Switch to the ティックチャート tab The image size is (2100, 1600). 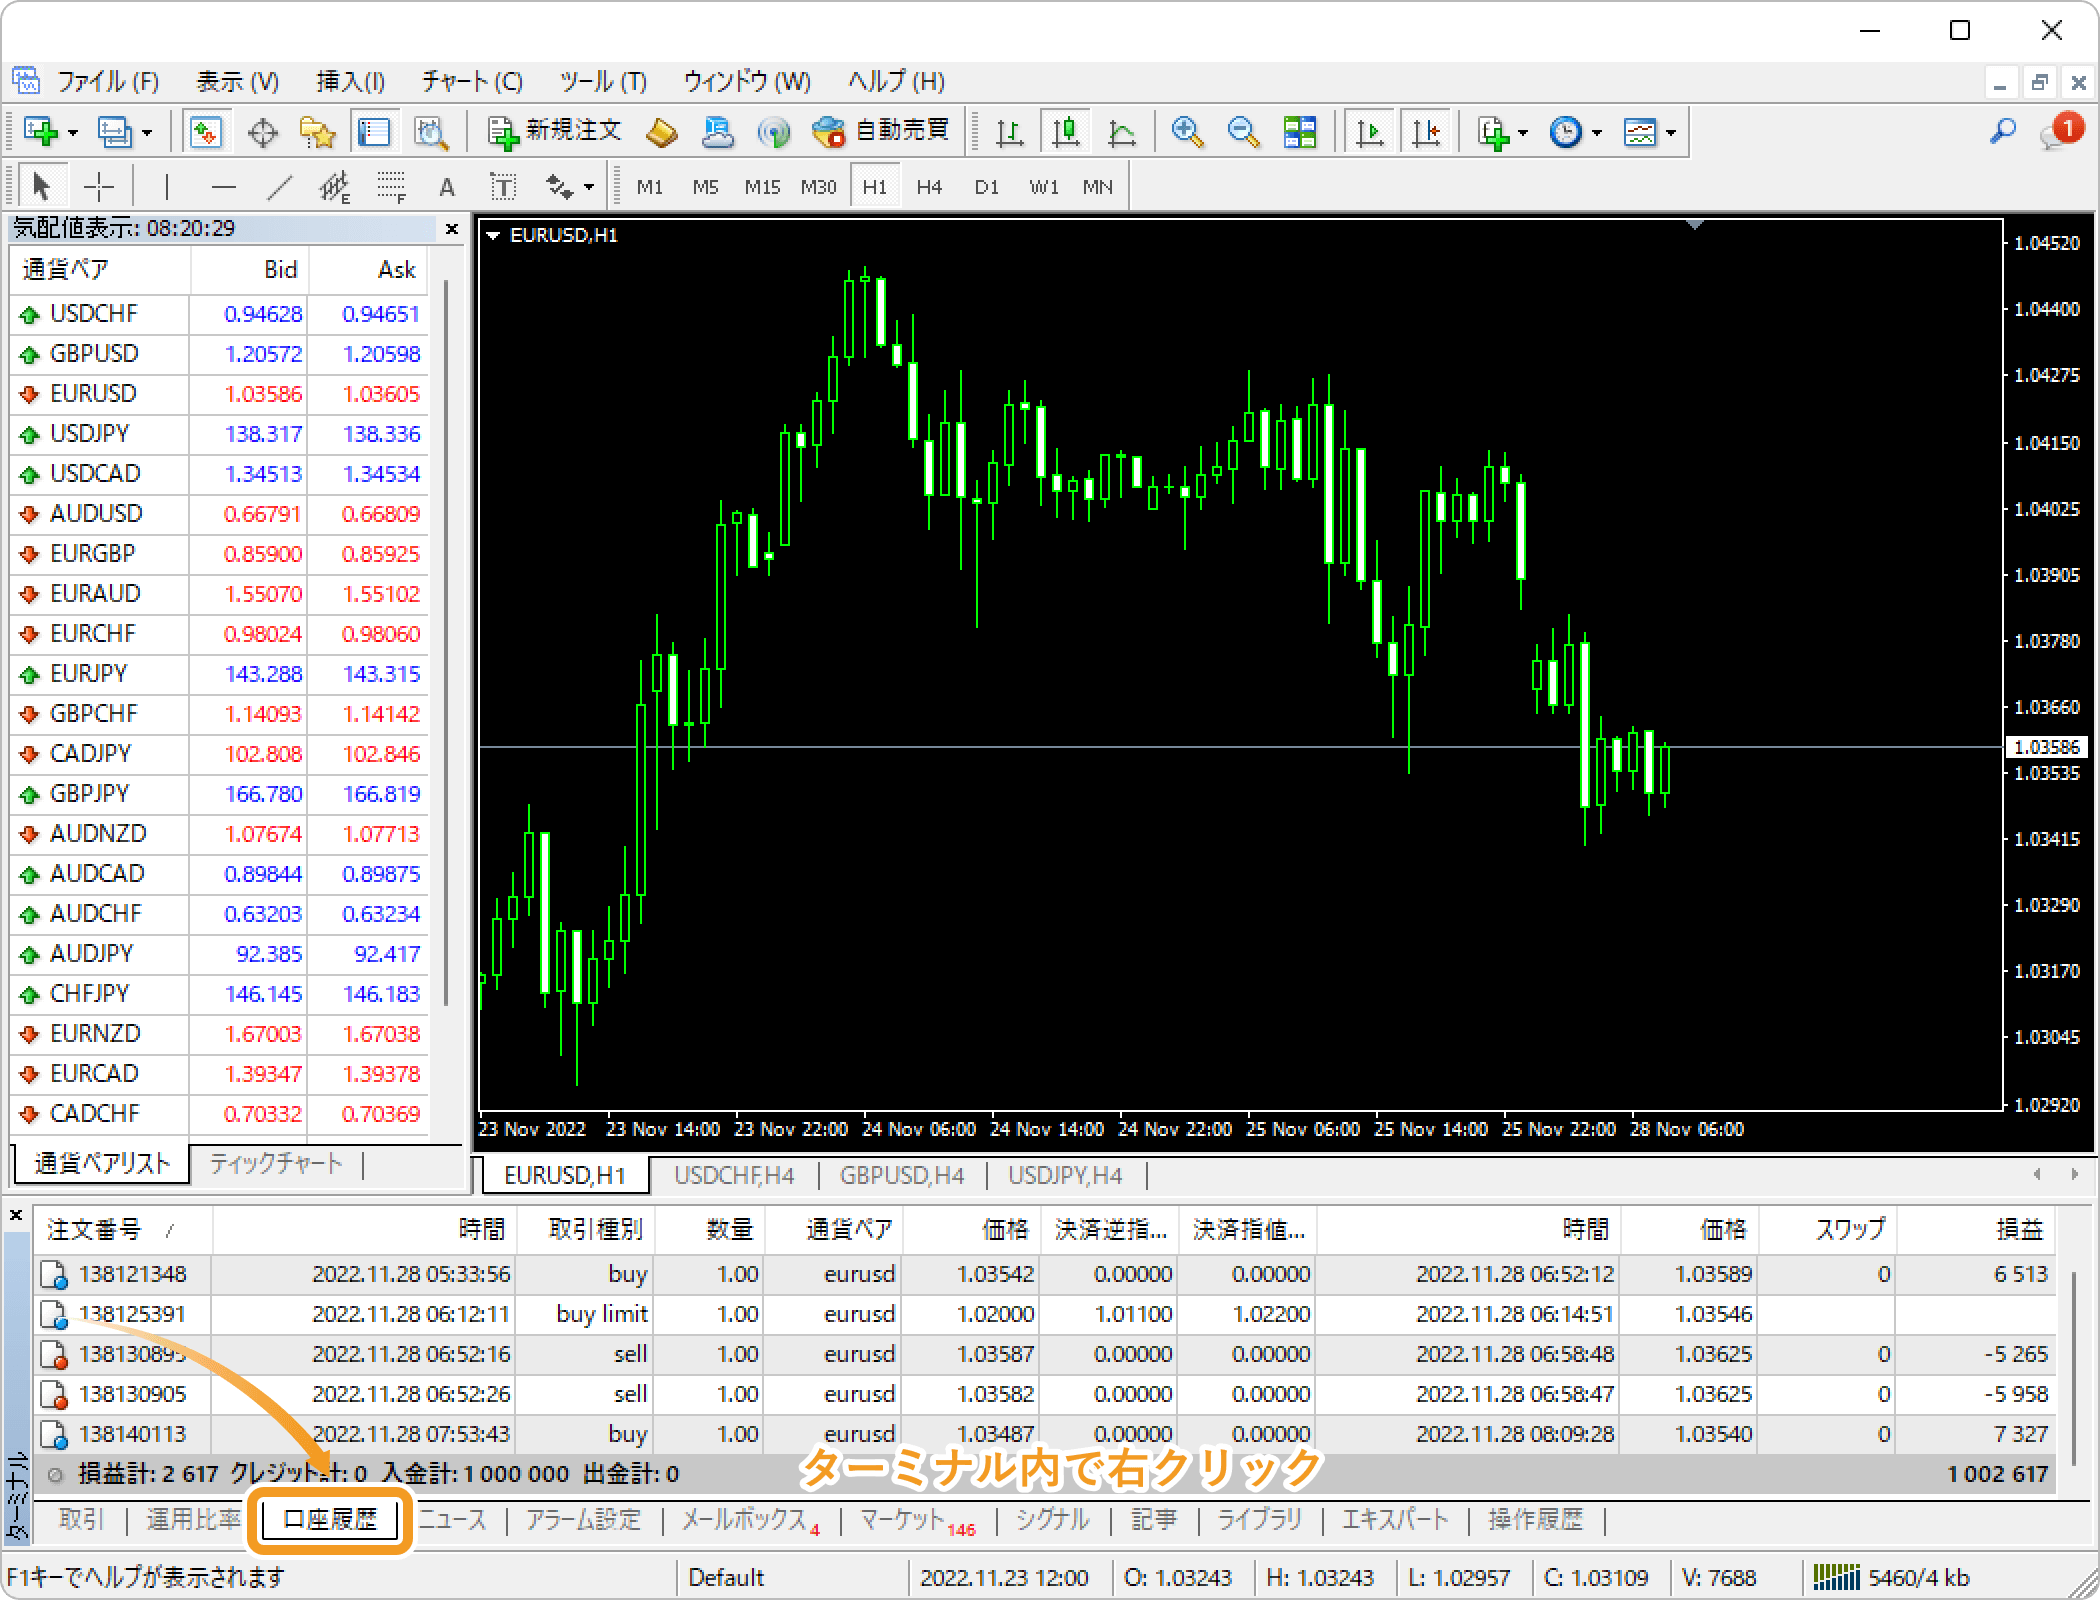click(x=276, y=1164)
